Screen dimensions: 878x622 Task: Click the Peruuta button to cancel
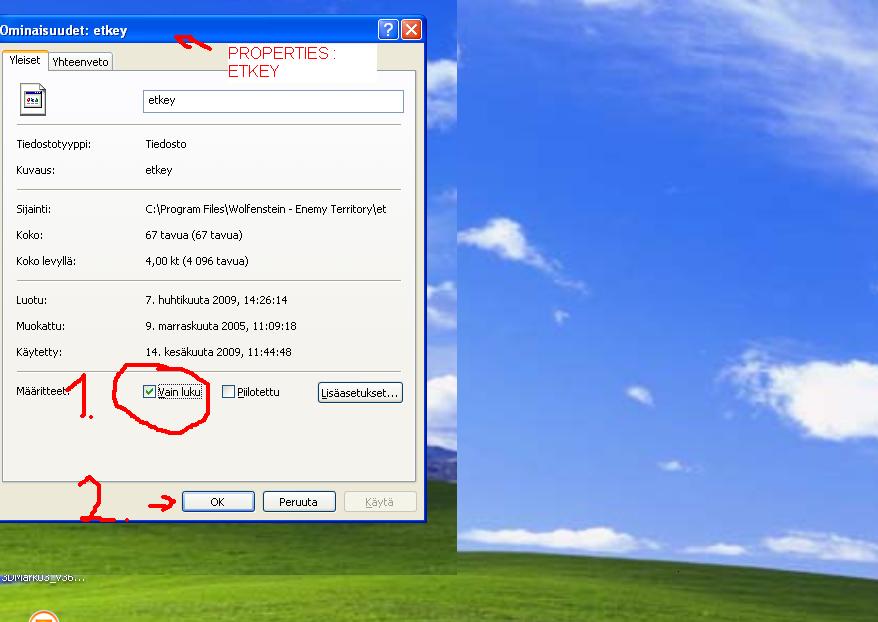pyautogui.click(x=298, y=502)
